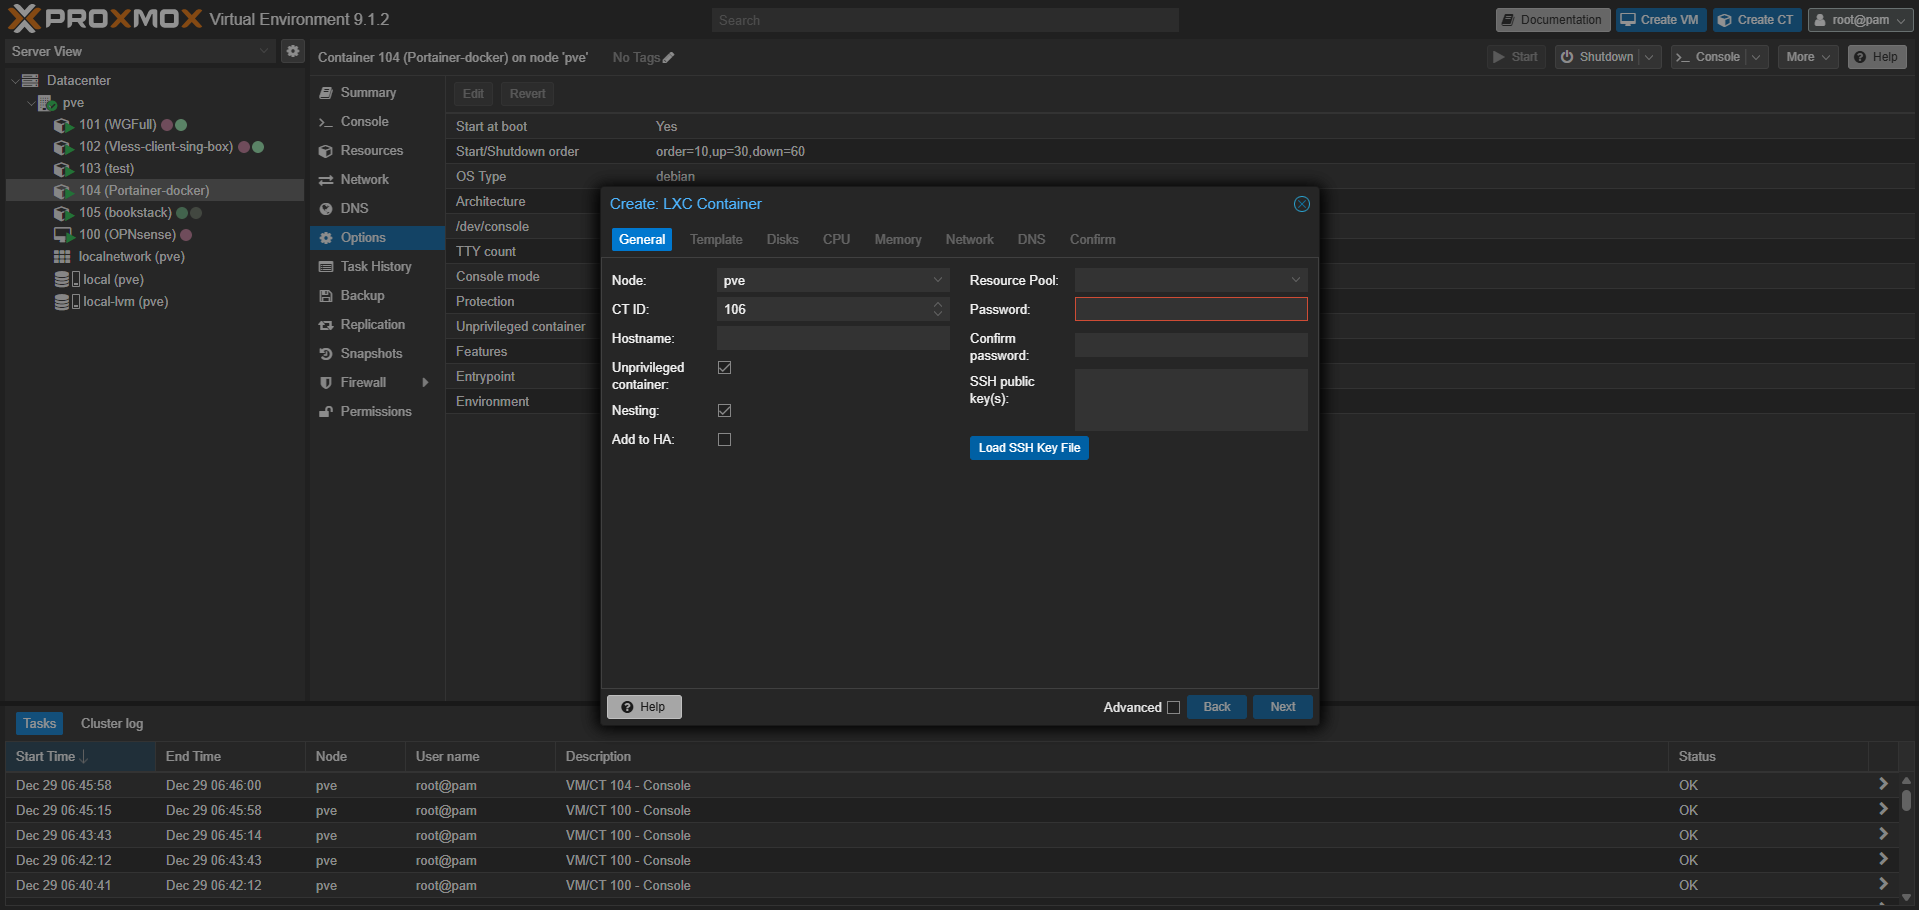Viewport: 1919px width, 910px height.
Task: Sort tasks by Start Time column header
Action: point(80,757)
